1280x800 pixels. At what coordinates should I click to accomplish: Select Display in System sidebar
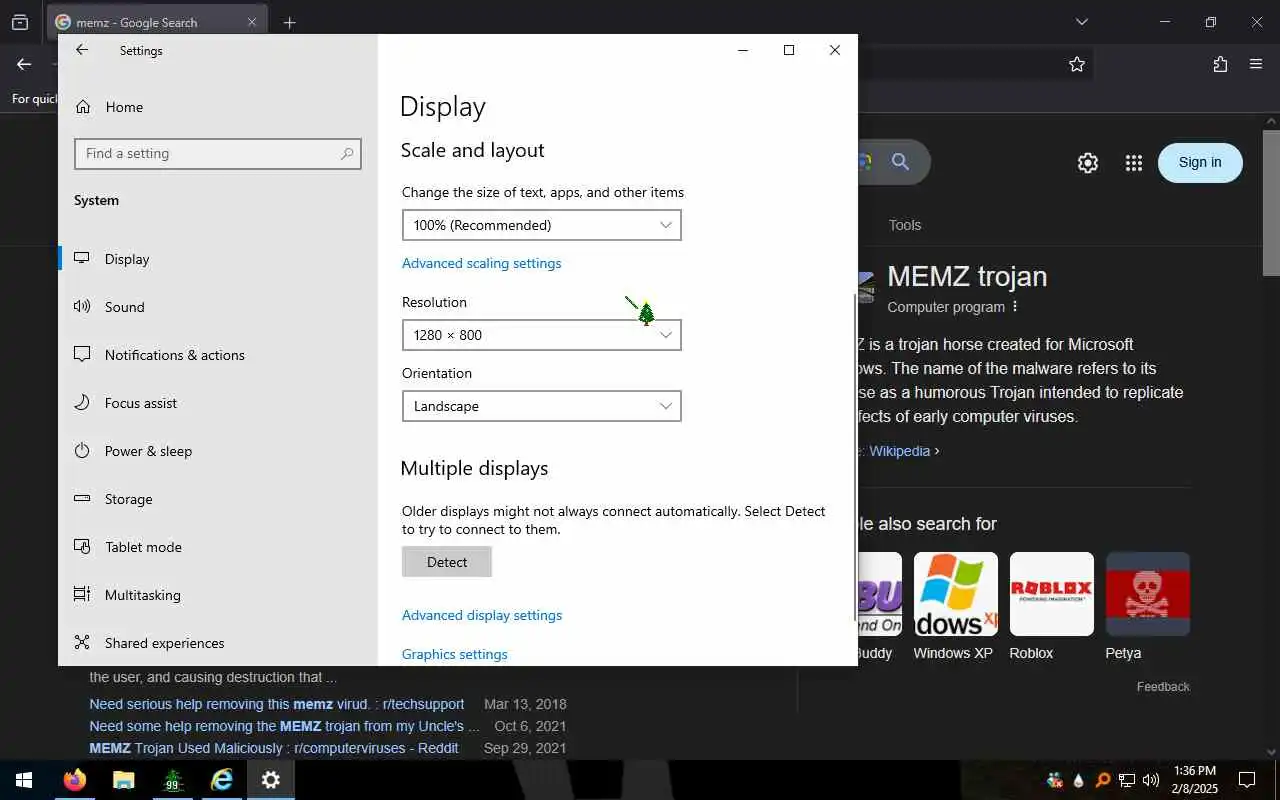coord(218,259)
